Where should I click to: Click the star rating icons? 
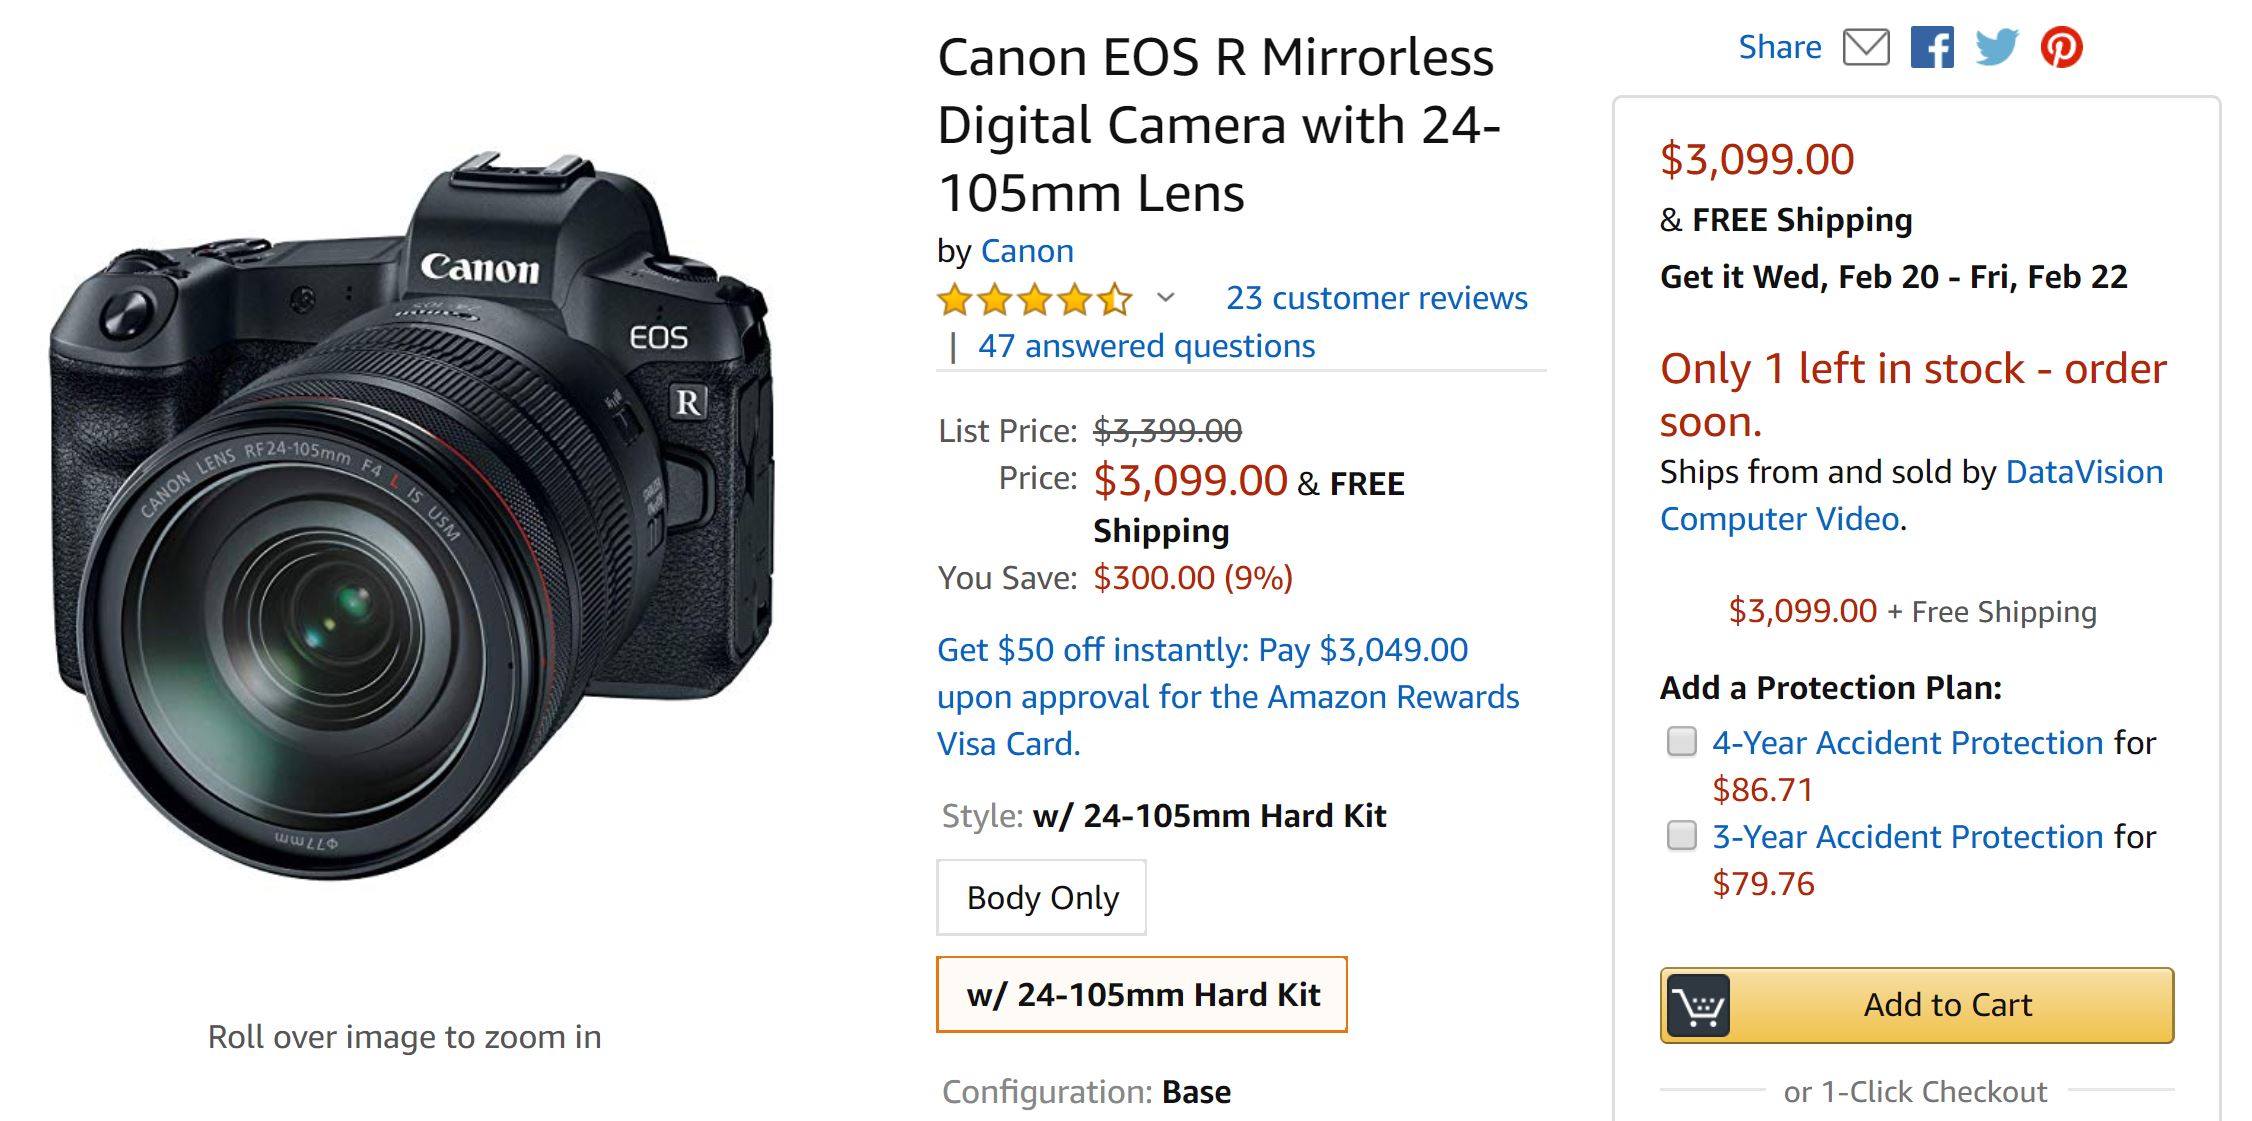pos(1034,299)
